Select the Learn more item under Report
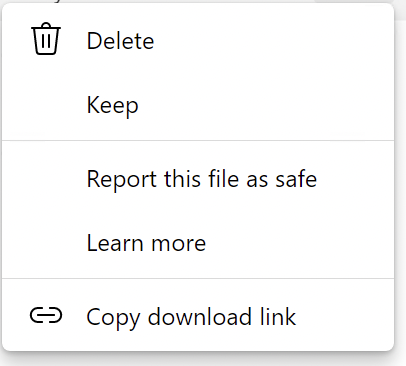This screenshot has height=366, width=406. [198, 243]
